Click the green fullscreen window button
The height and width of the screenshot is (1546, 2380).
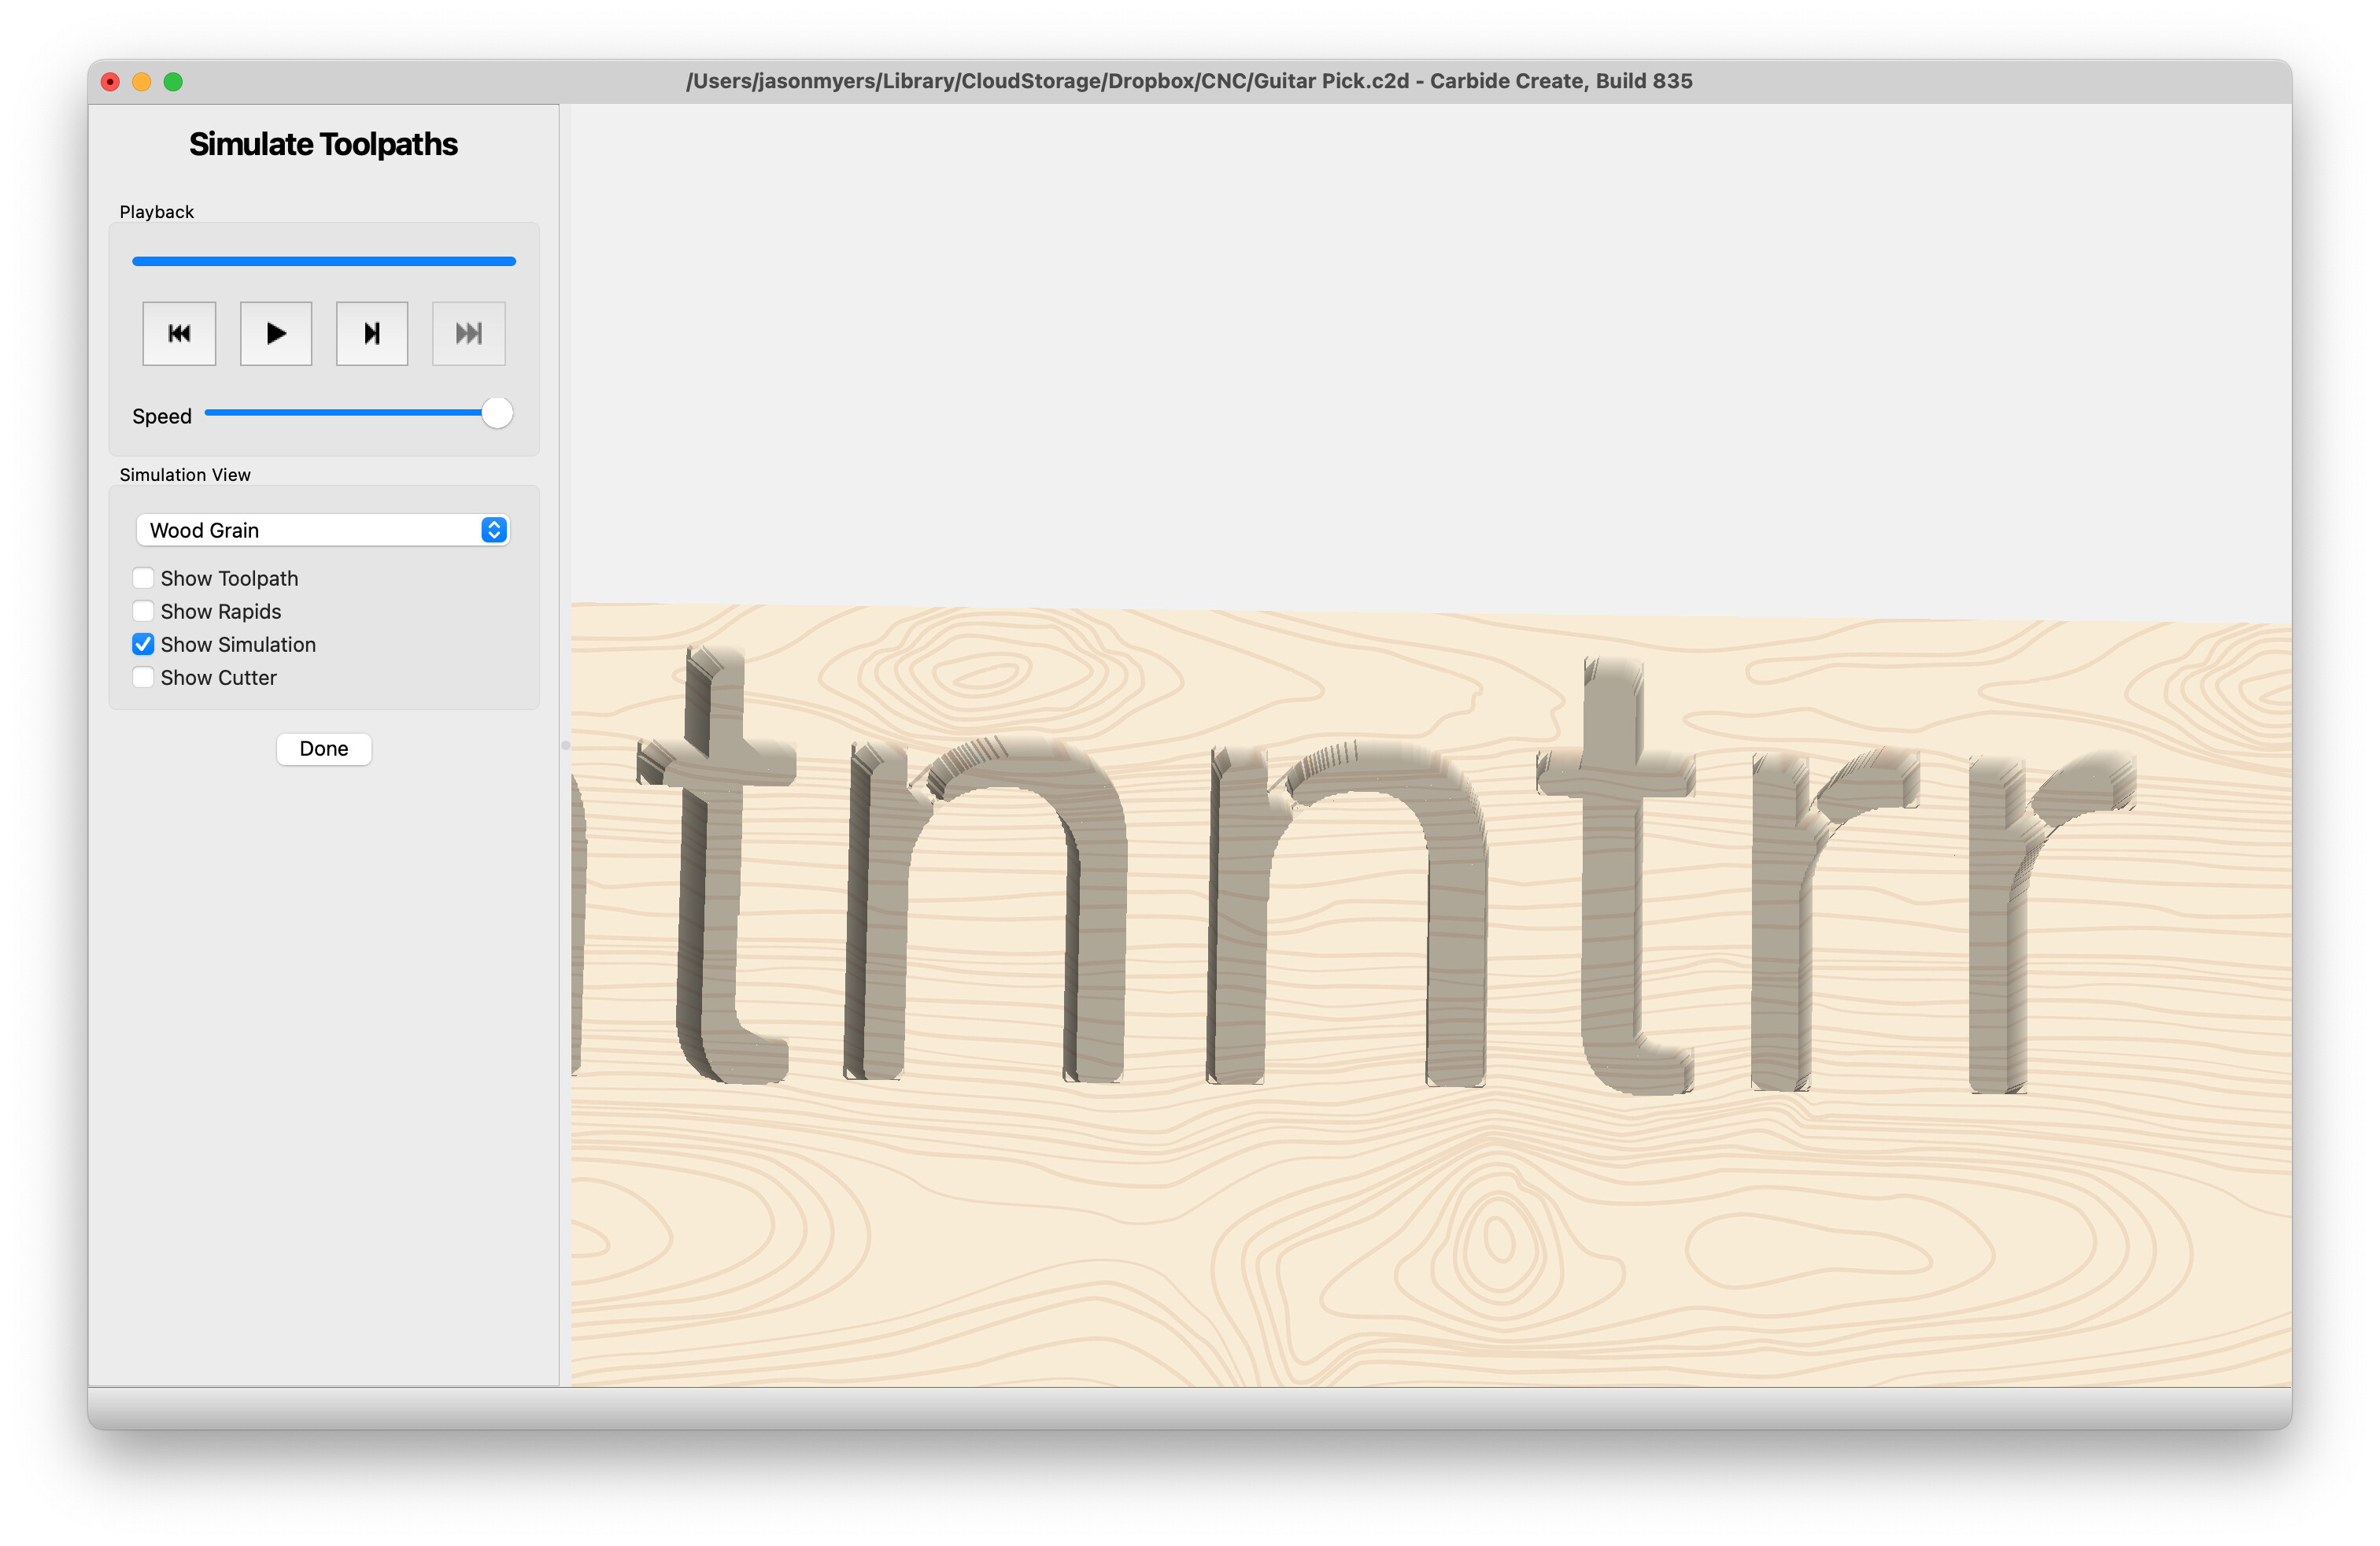point(173,82)
